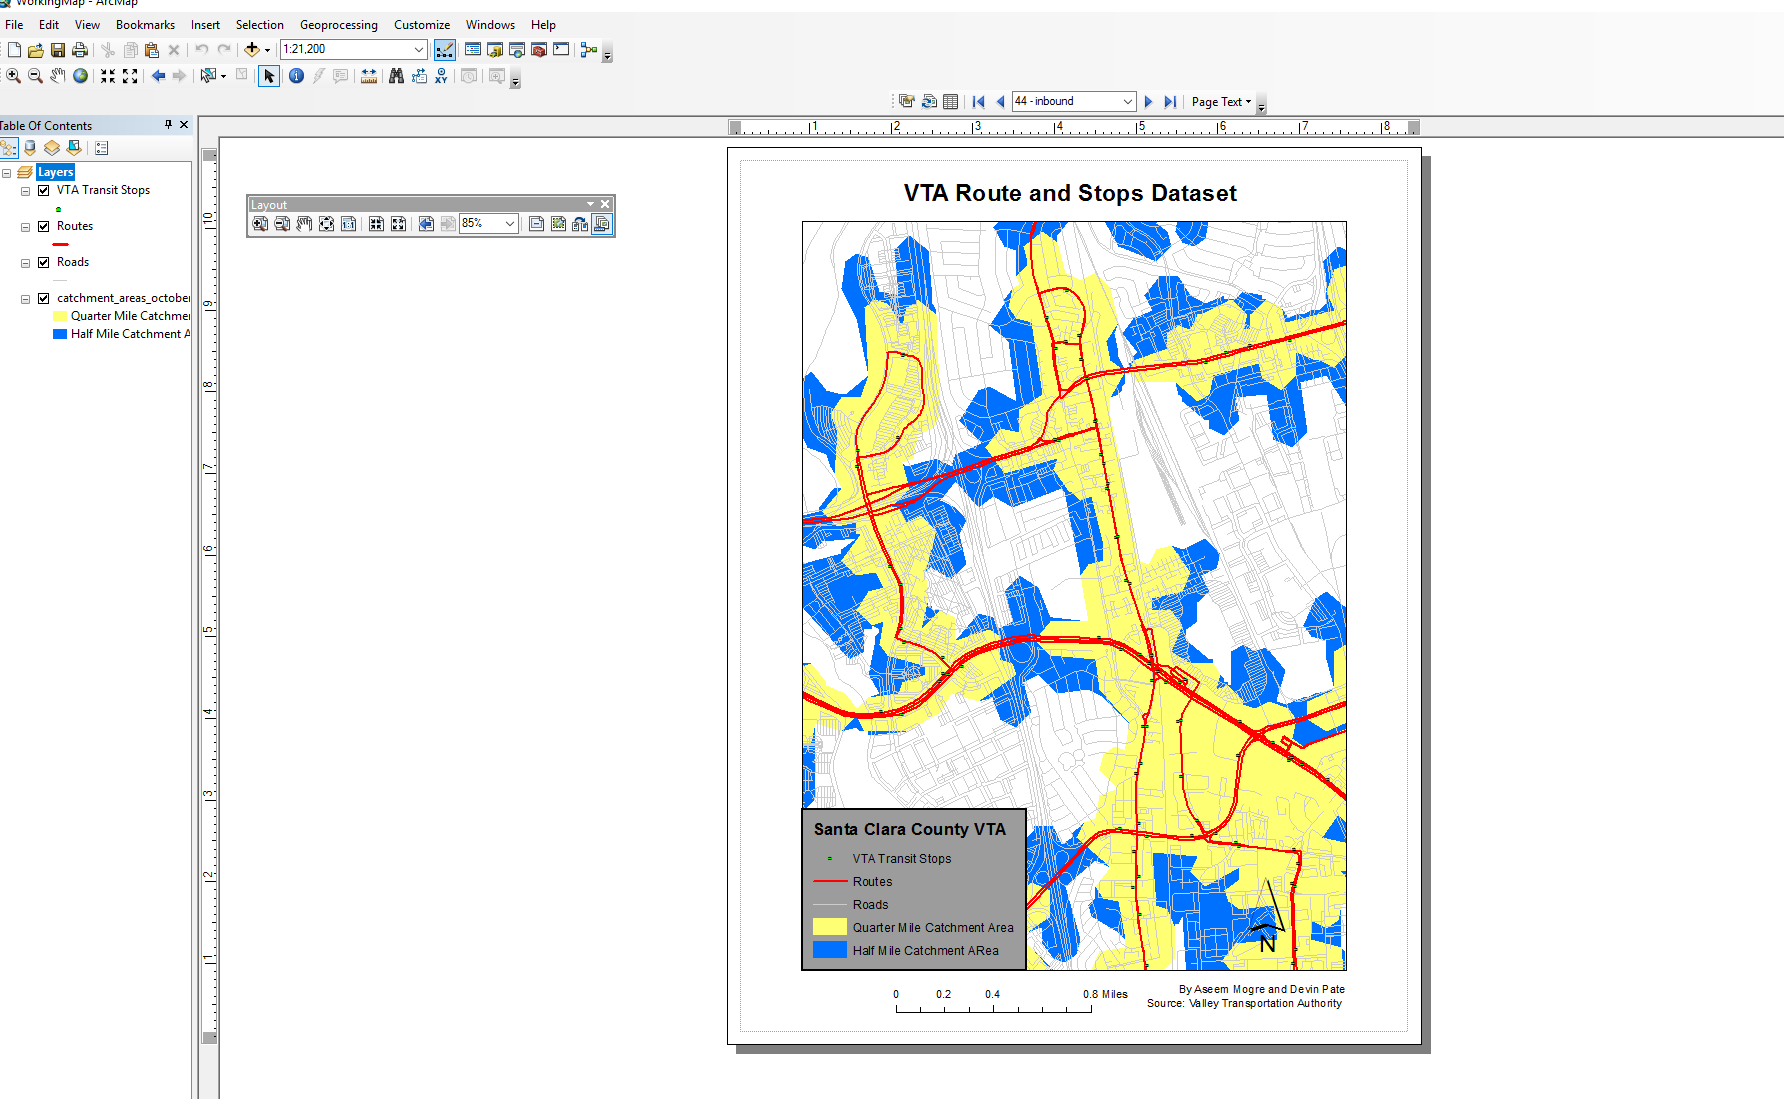
Task: Toggle catchment_areas_october layer visibility
Action: coord(44,298)
